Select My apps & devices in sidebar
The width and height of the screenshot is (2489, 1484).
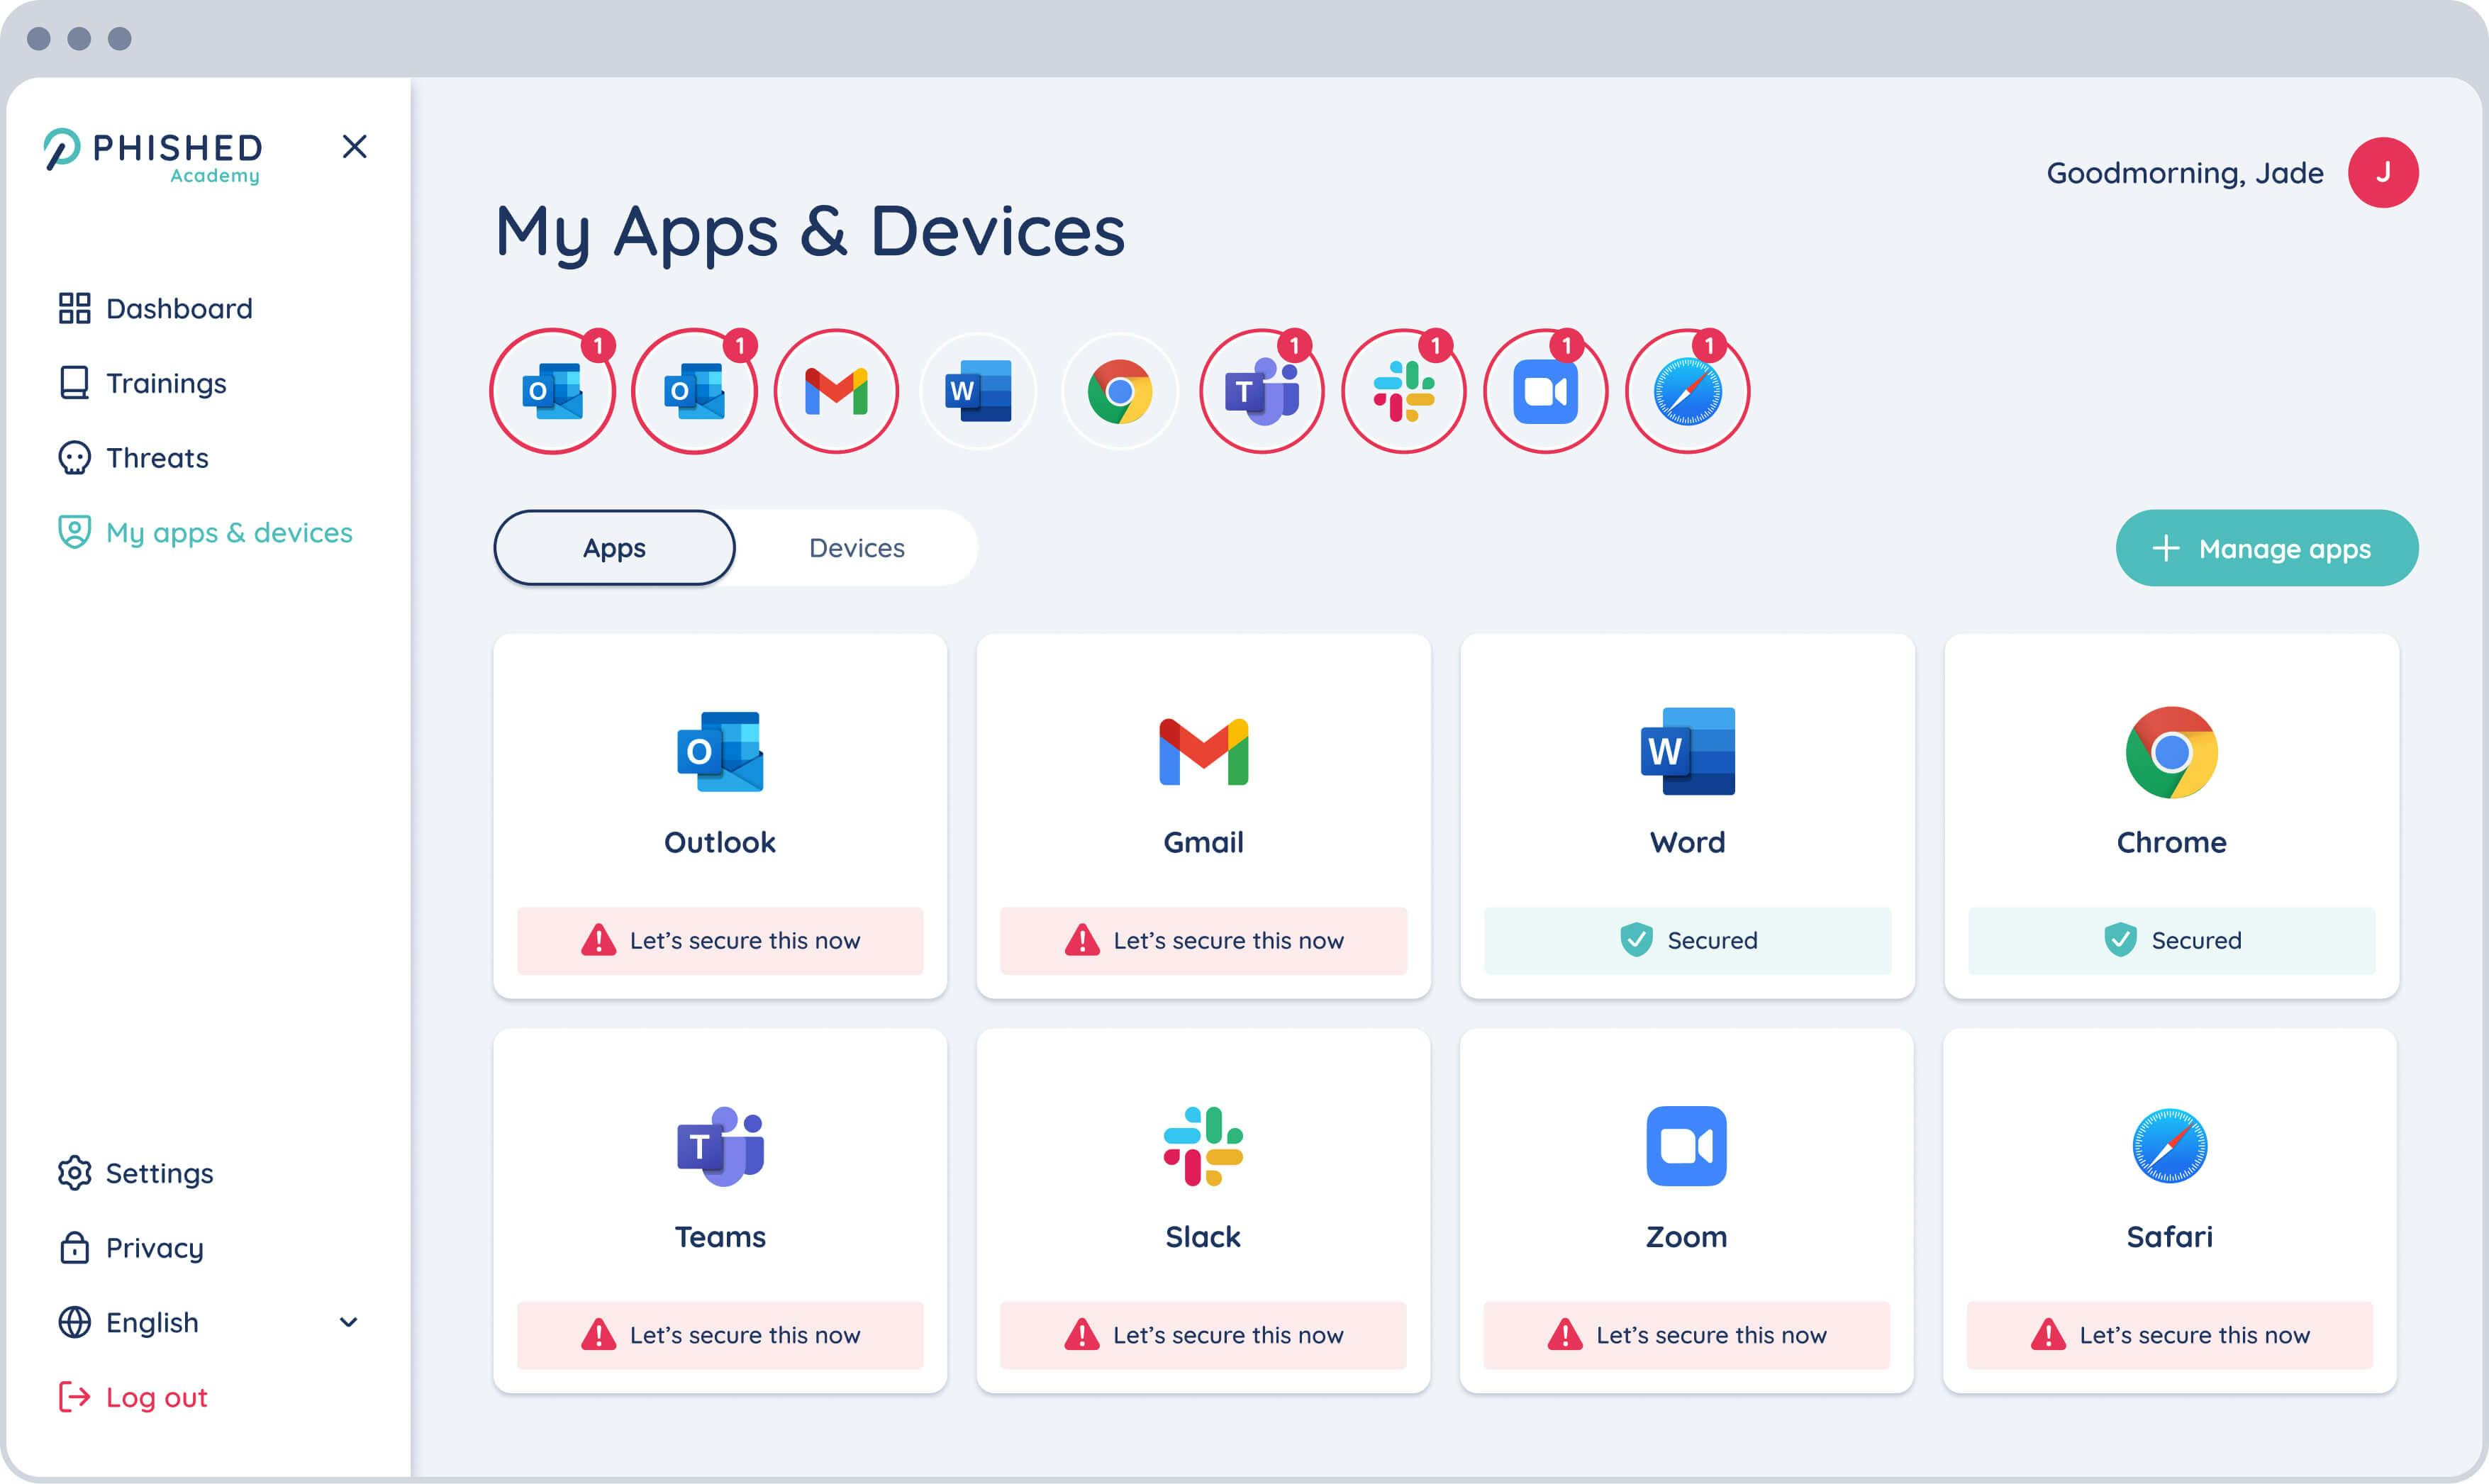point(205,532)
